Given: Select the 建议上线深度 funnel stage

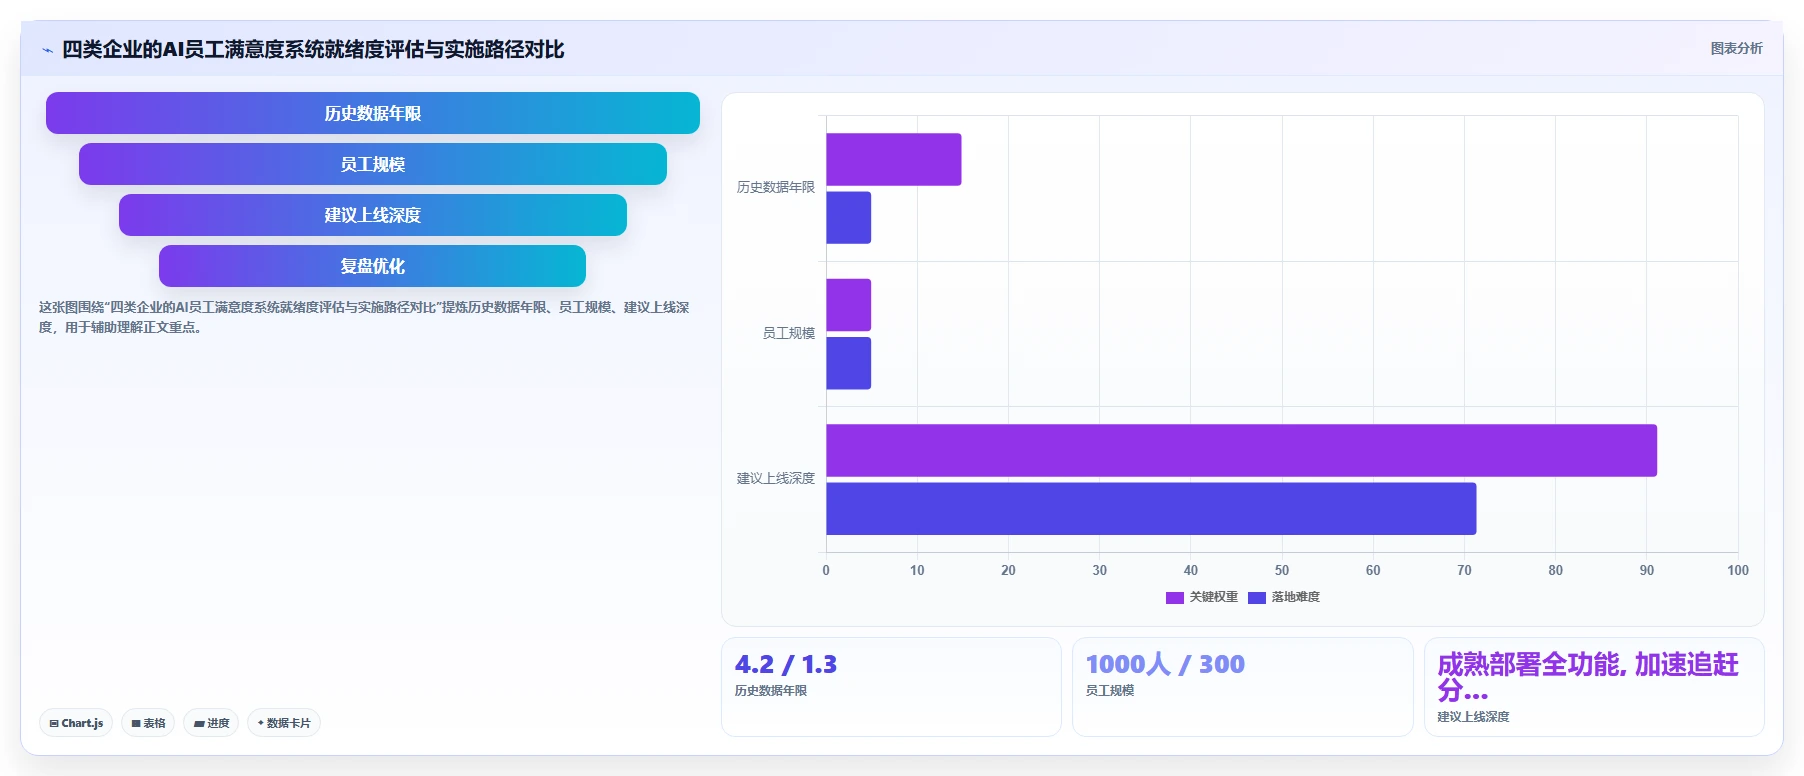Looking at the screenshot, I should 373,215.
